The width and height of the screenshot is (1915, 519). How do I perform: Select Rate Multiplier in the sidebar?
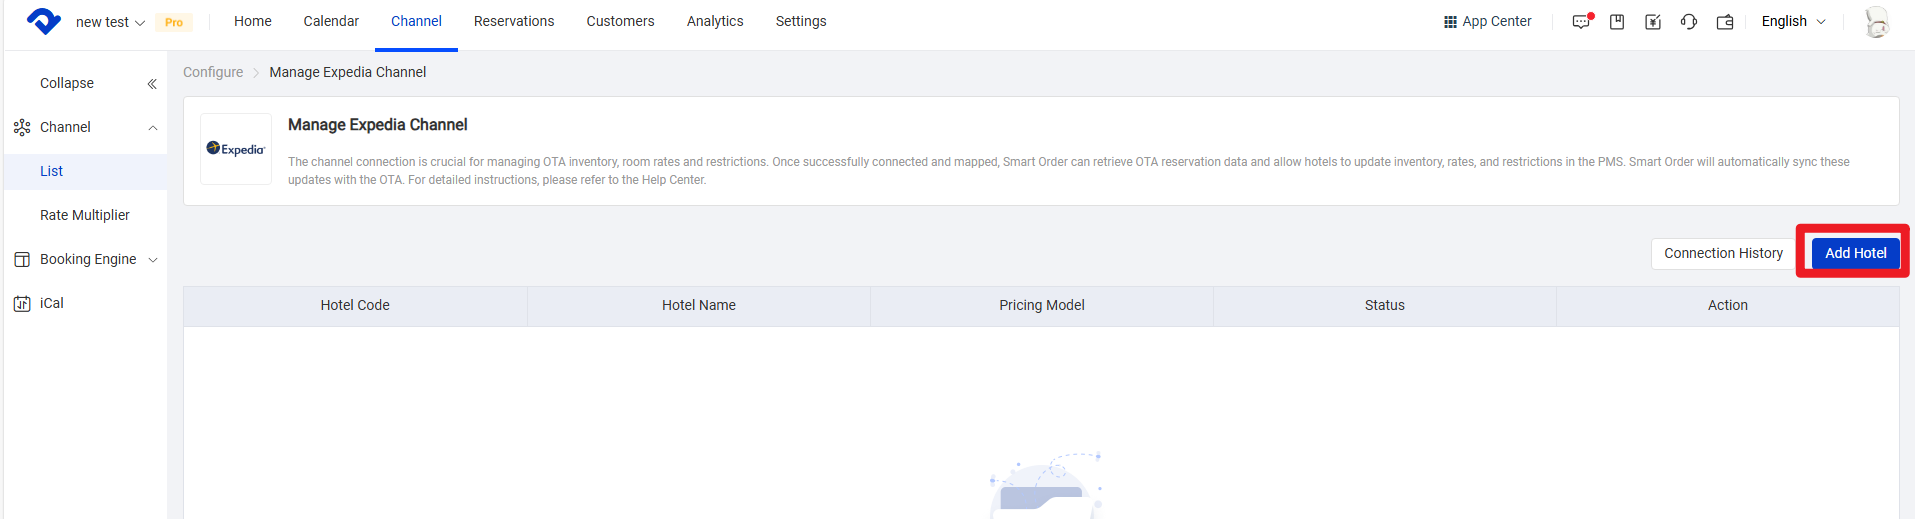85,215
